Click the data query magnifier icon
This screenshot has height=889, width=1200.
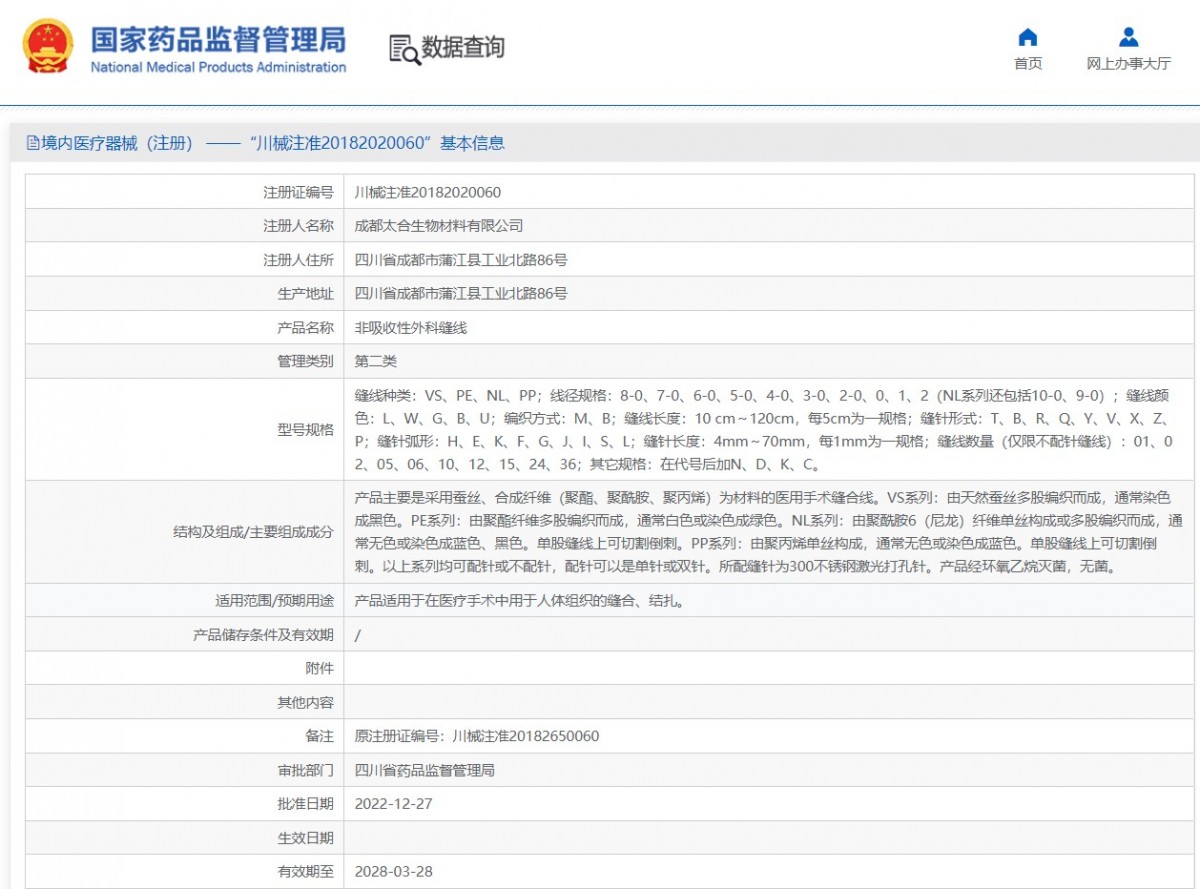pyautogui.click(x=404, y=49)
